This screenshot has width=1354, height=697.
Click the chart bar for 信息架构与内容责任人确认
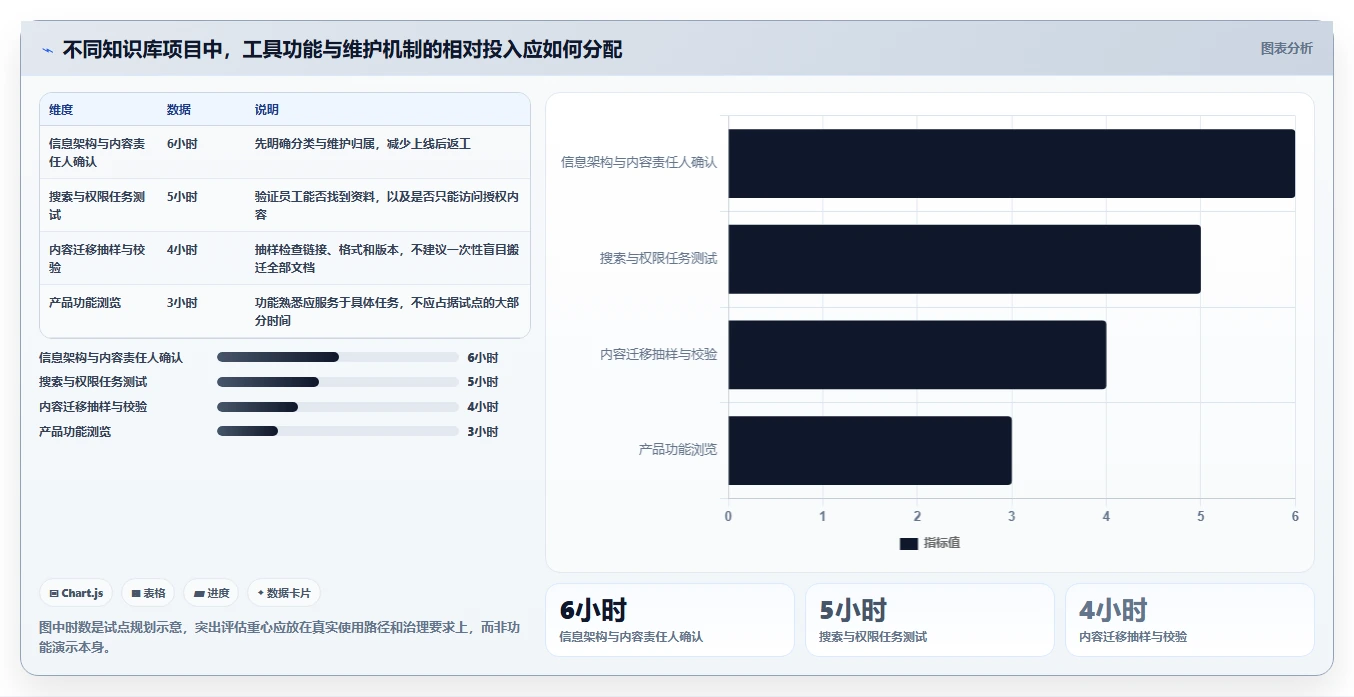(1011, 163)
